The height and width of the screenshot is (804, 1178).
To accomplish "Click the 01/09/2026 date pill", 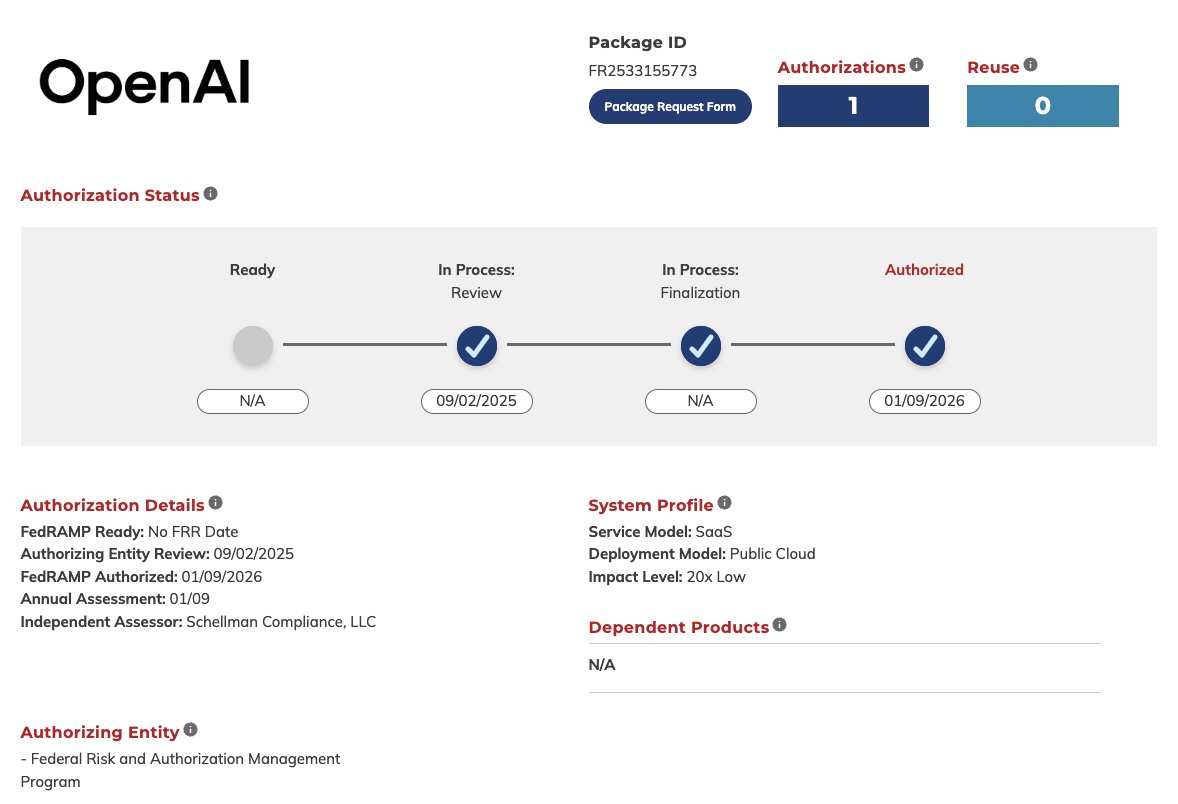I will click(925, 401).
